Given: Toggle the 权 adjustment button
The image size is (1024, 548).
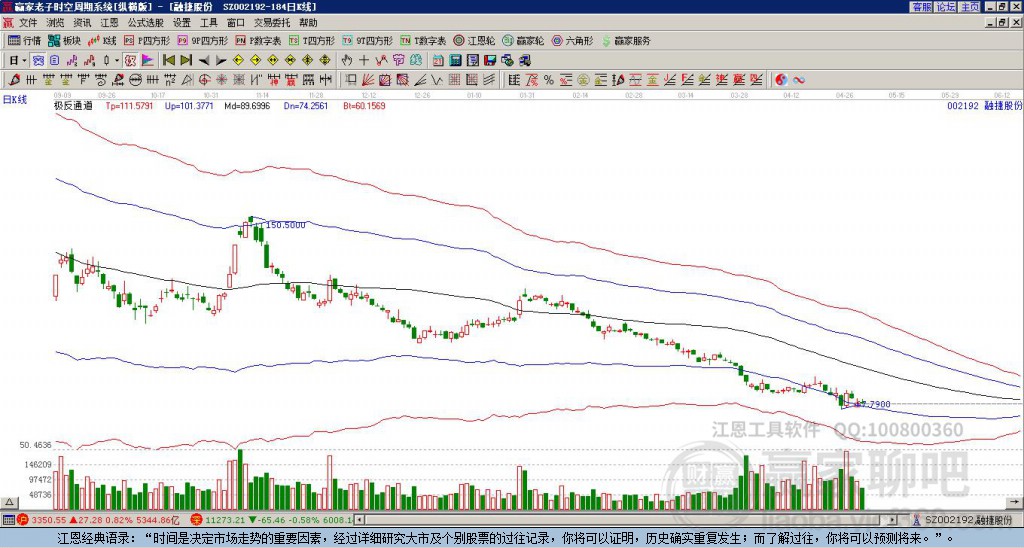Looking at the screenshot, I should pyautogui.click(x=130, y=61).
